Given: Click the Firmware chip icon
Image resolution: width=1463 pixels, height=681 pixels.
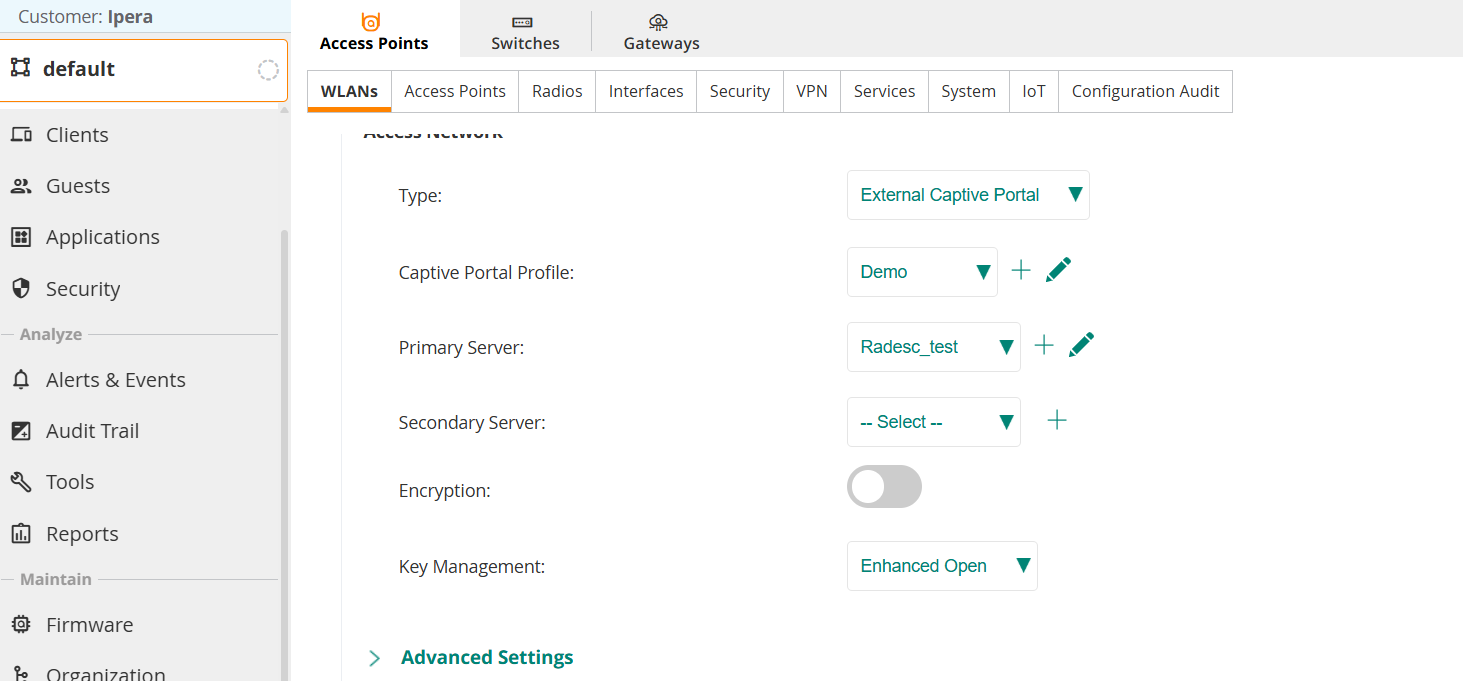Looking at the screenshot, I should tap(20, 625).
